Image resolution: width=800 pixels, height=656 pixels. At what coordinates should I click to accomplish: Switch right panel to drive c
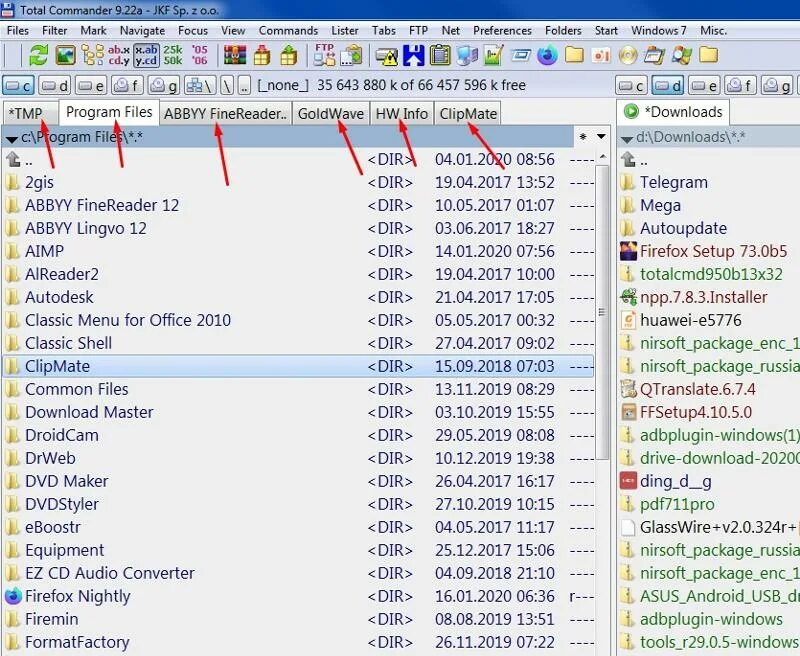click(632, 86)
